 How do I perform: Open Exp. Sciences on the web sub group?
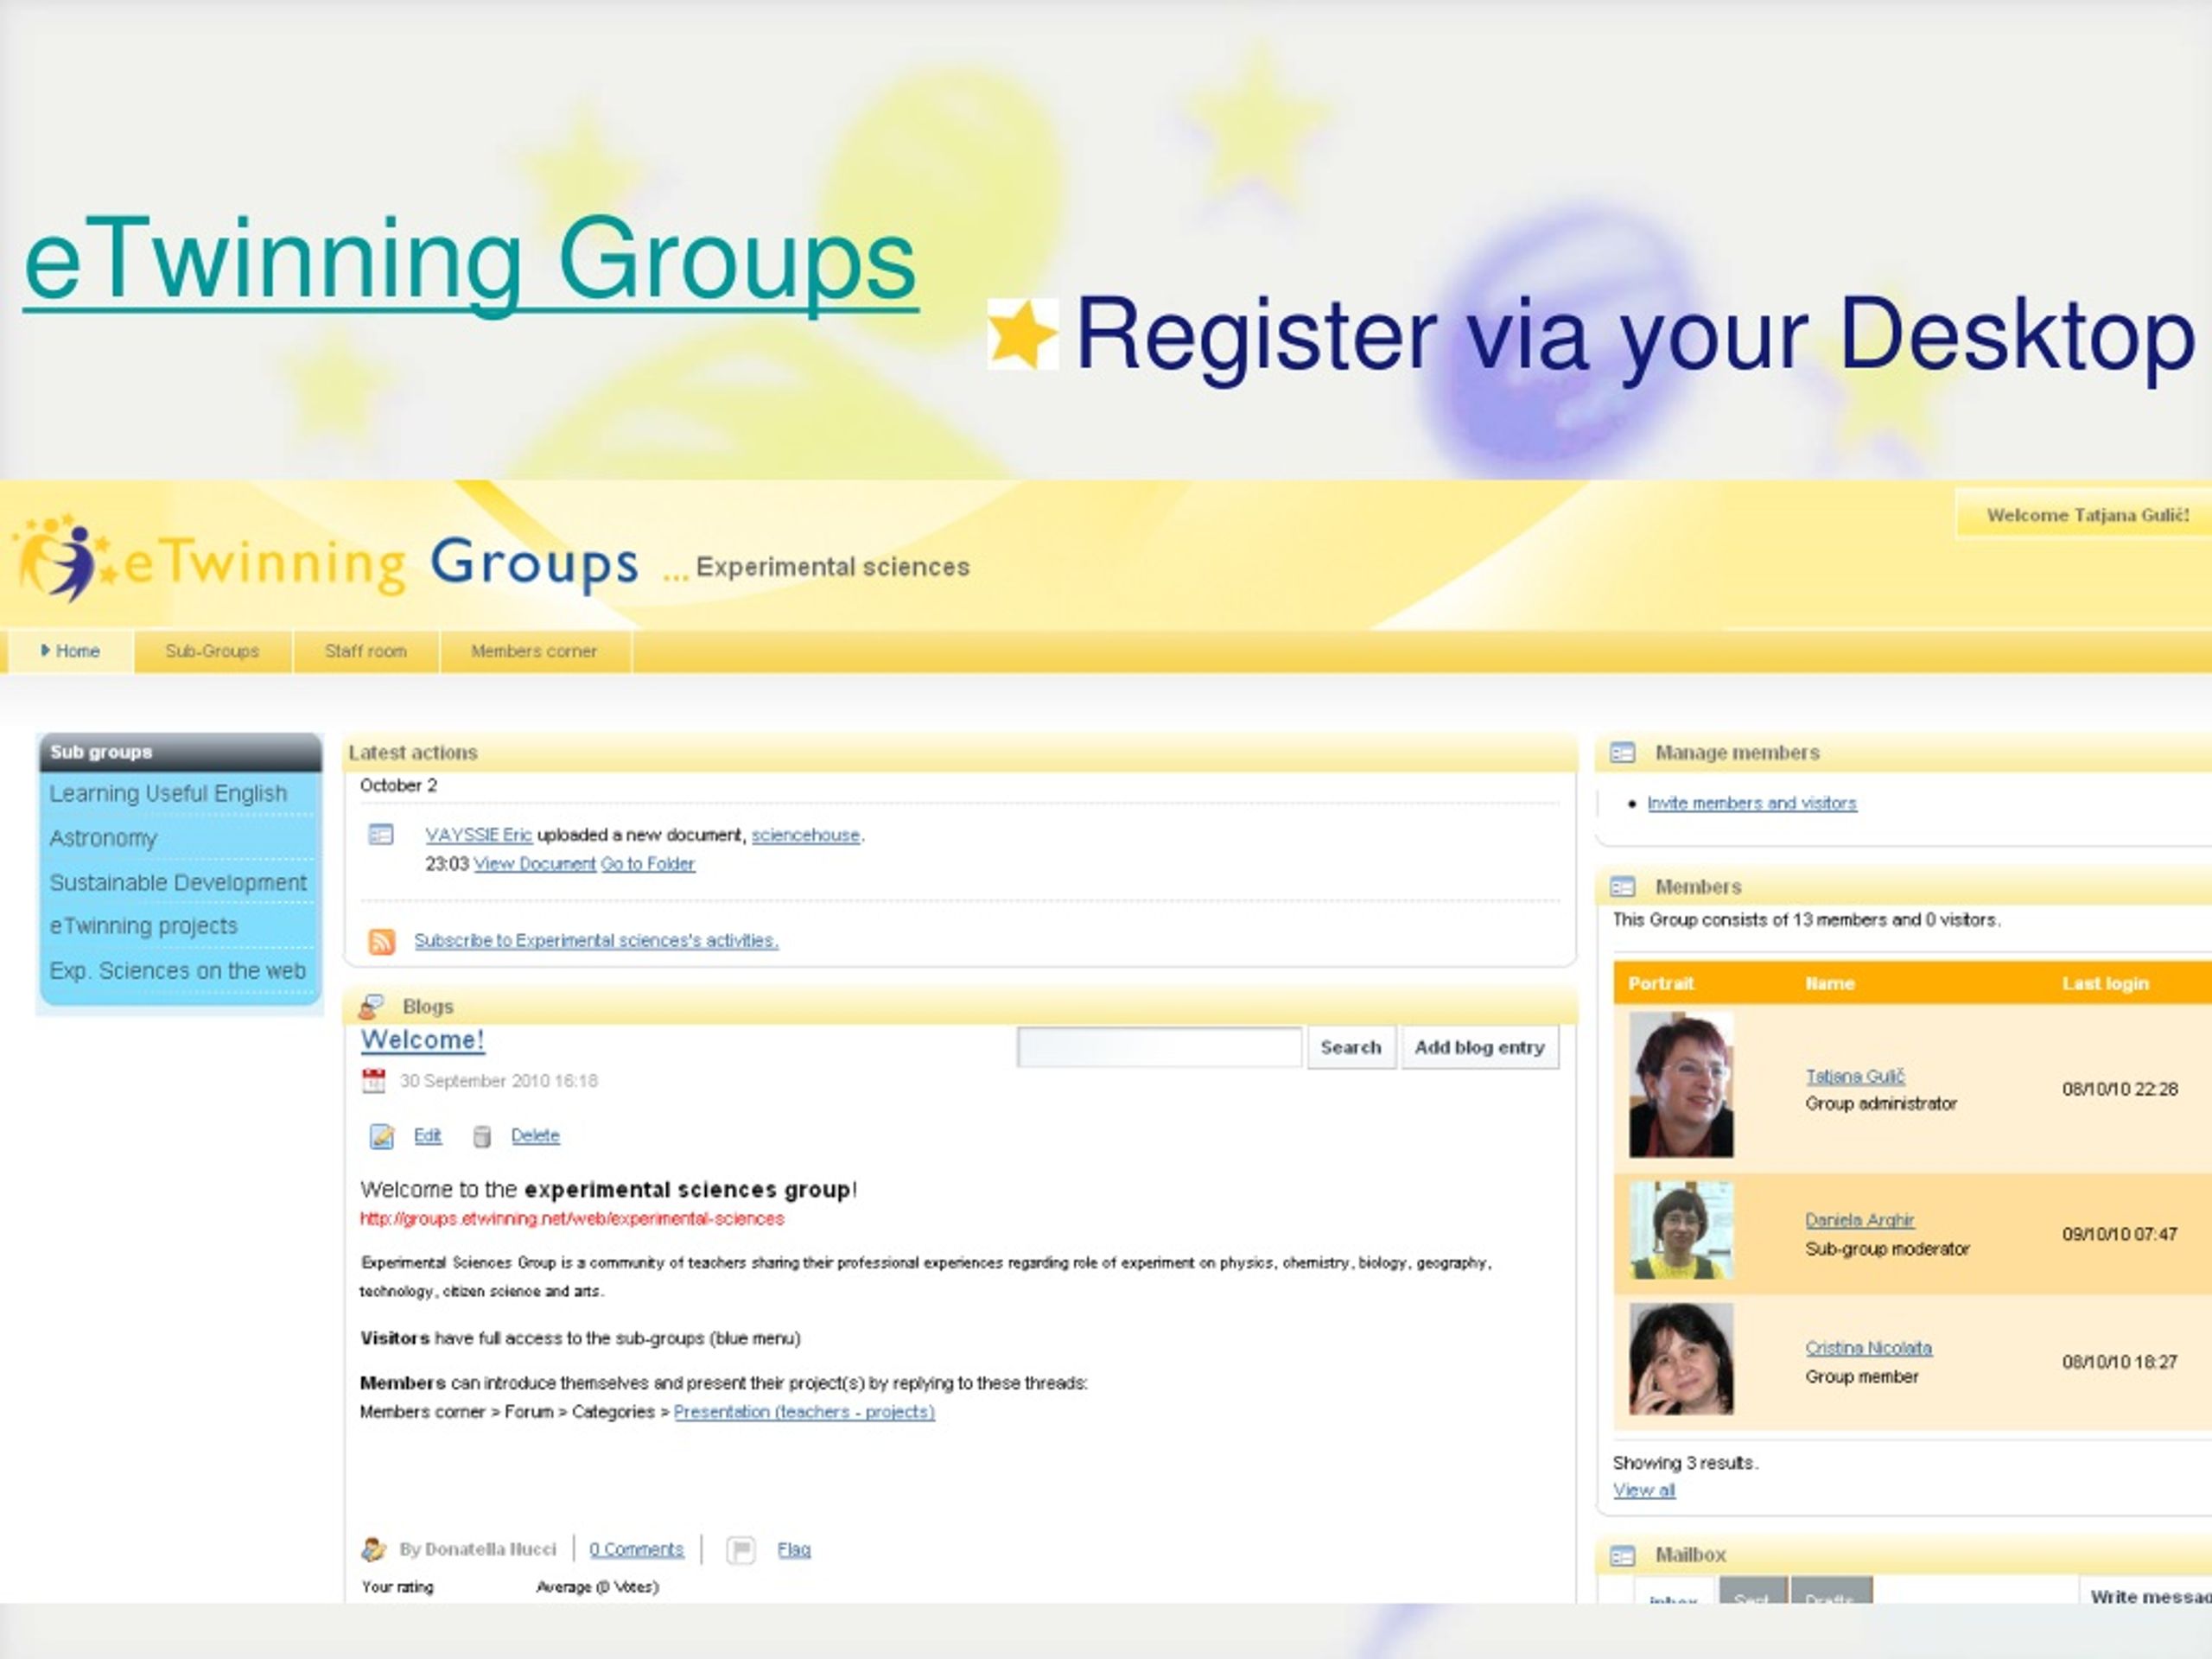(x=178, y=971)
